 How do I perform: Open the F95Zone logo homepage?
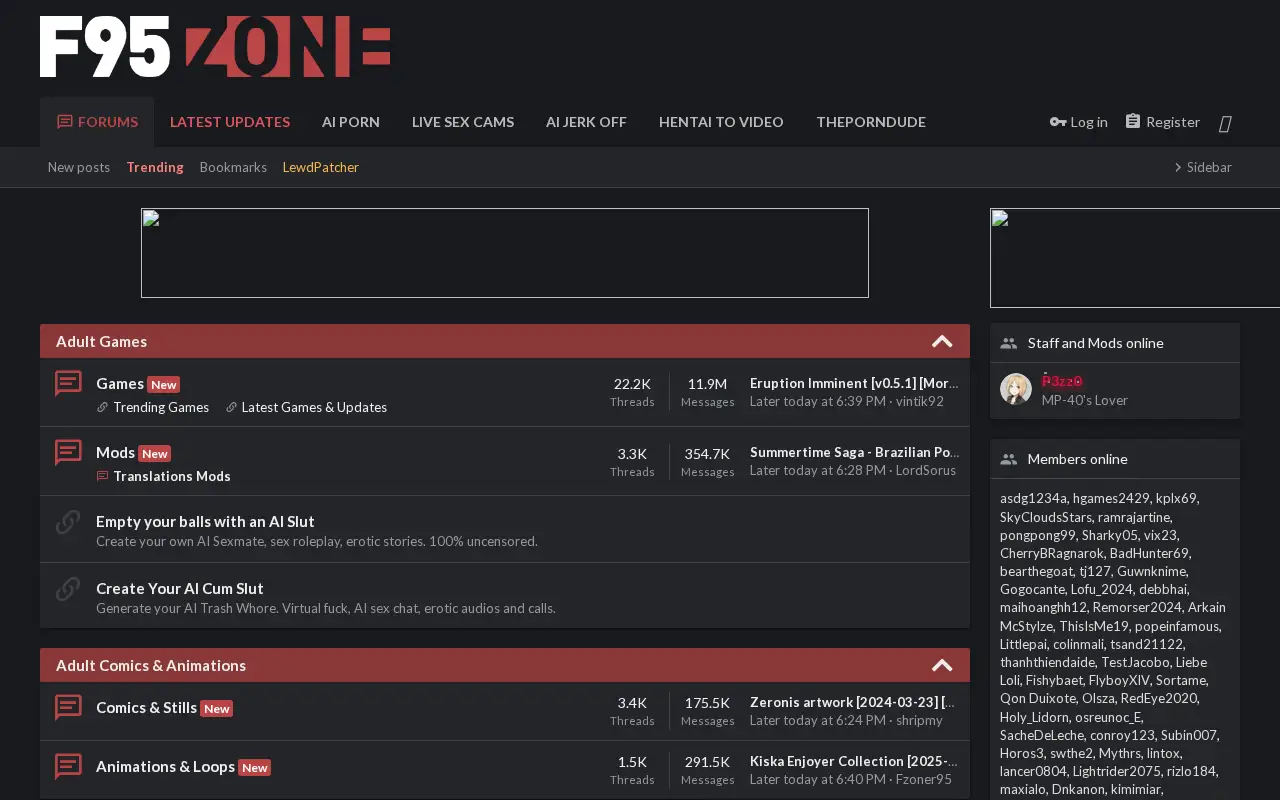(215, 47)
